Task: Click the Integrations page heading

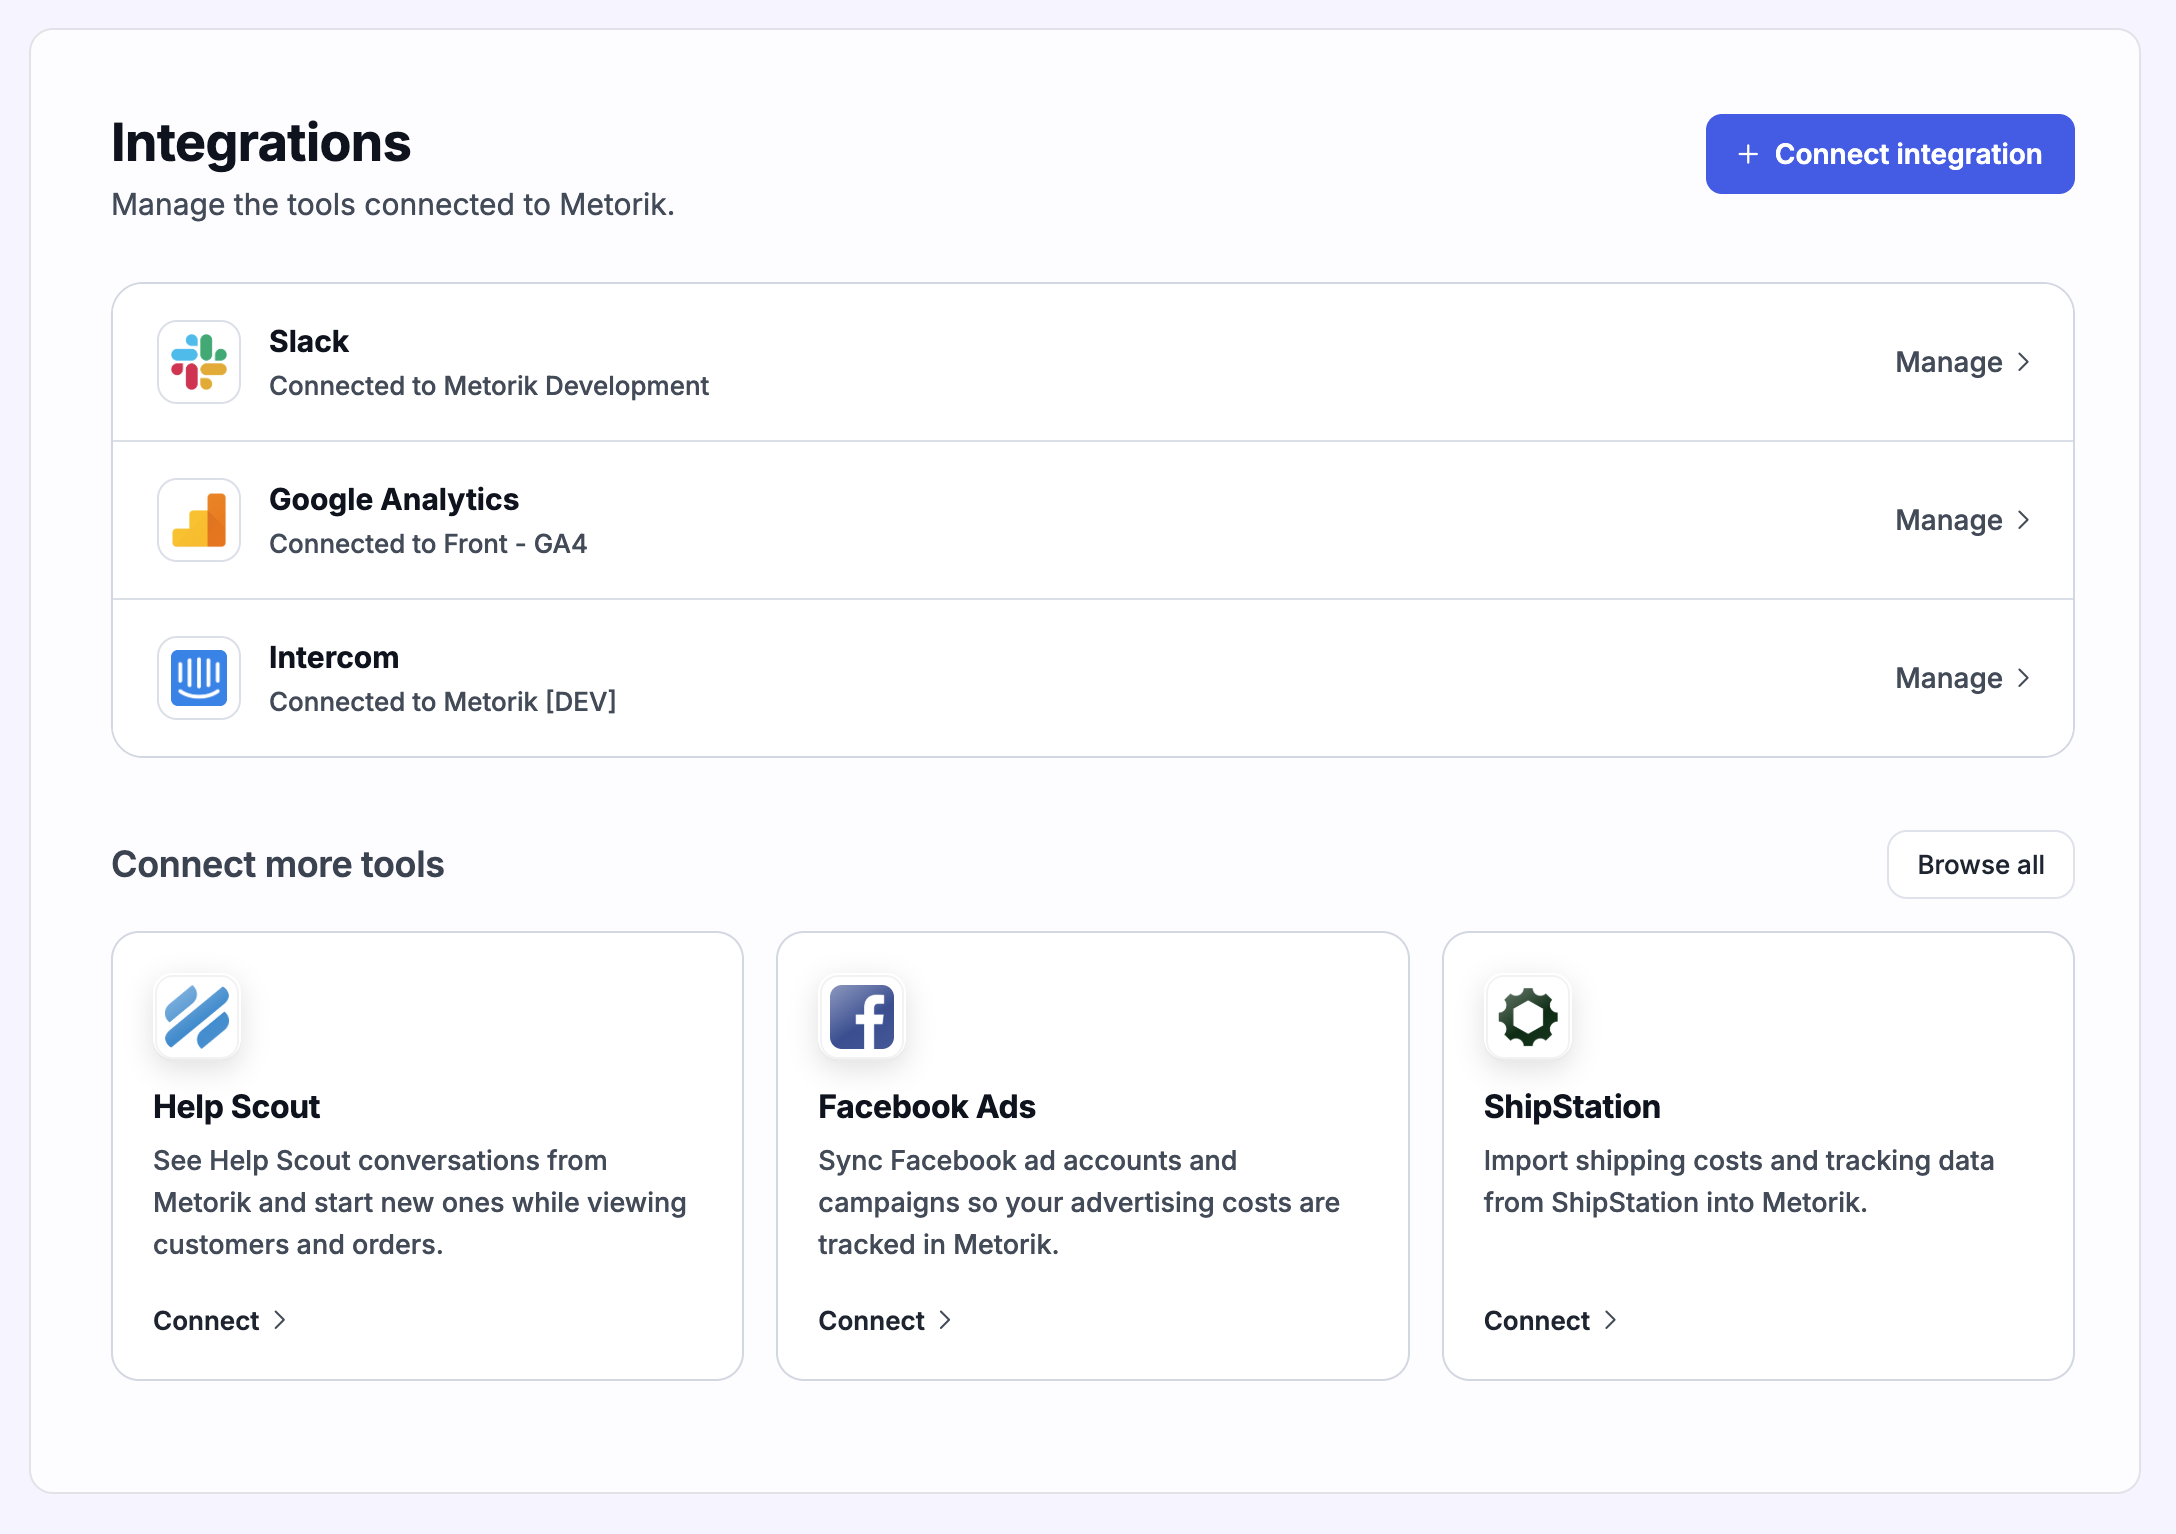Action: (261, 142)
